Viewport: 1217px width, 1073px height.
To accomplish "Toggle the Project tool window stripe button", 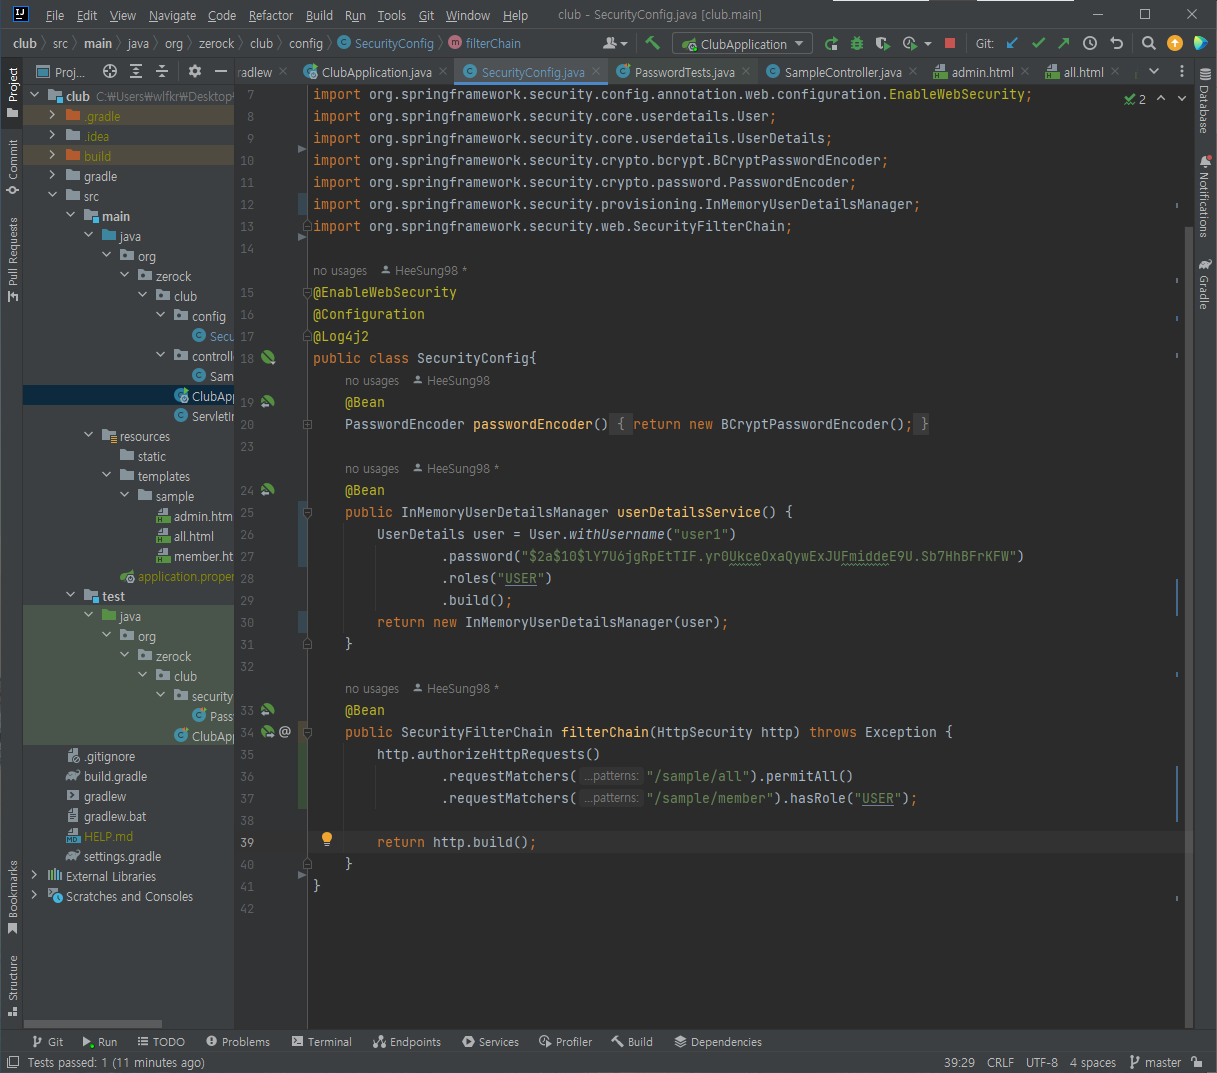I will point(12,92).
